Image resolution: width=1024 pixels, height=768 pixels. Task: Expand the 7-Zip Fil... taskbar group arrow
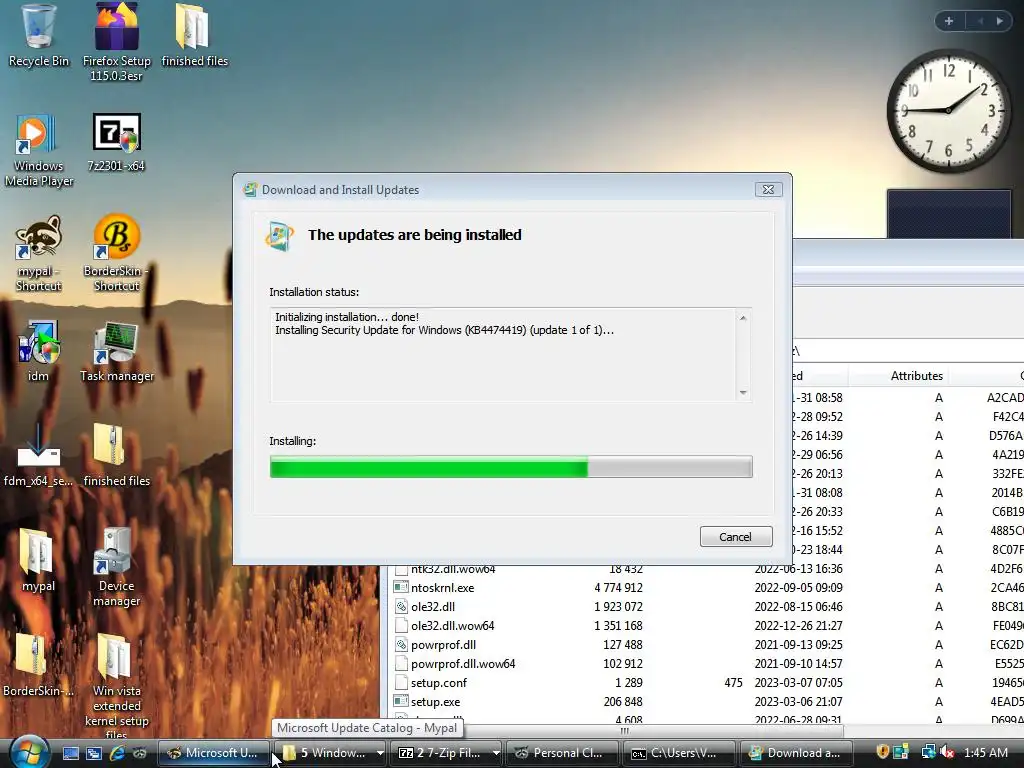496,753
